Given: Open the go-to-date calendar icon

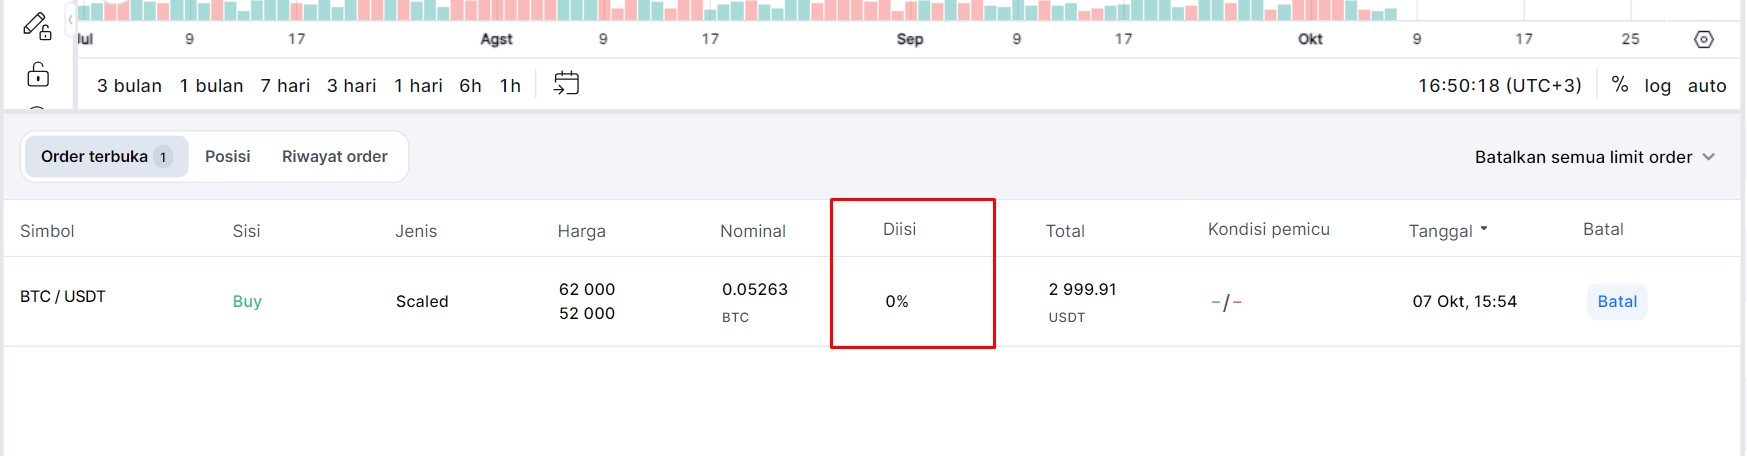Looking at the screenshot, I should pyautogui.click(x=566, y=84).
